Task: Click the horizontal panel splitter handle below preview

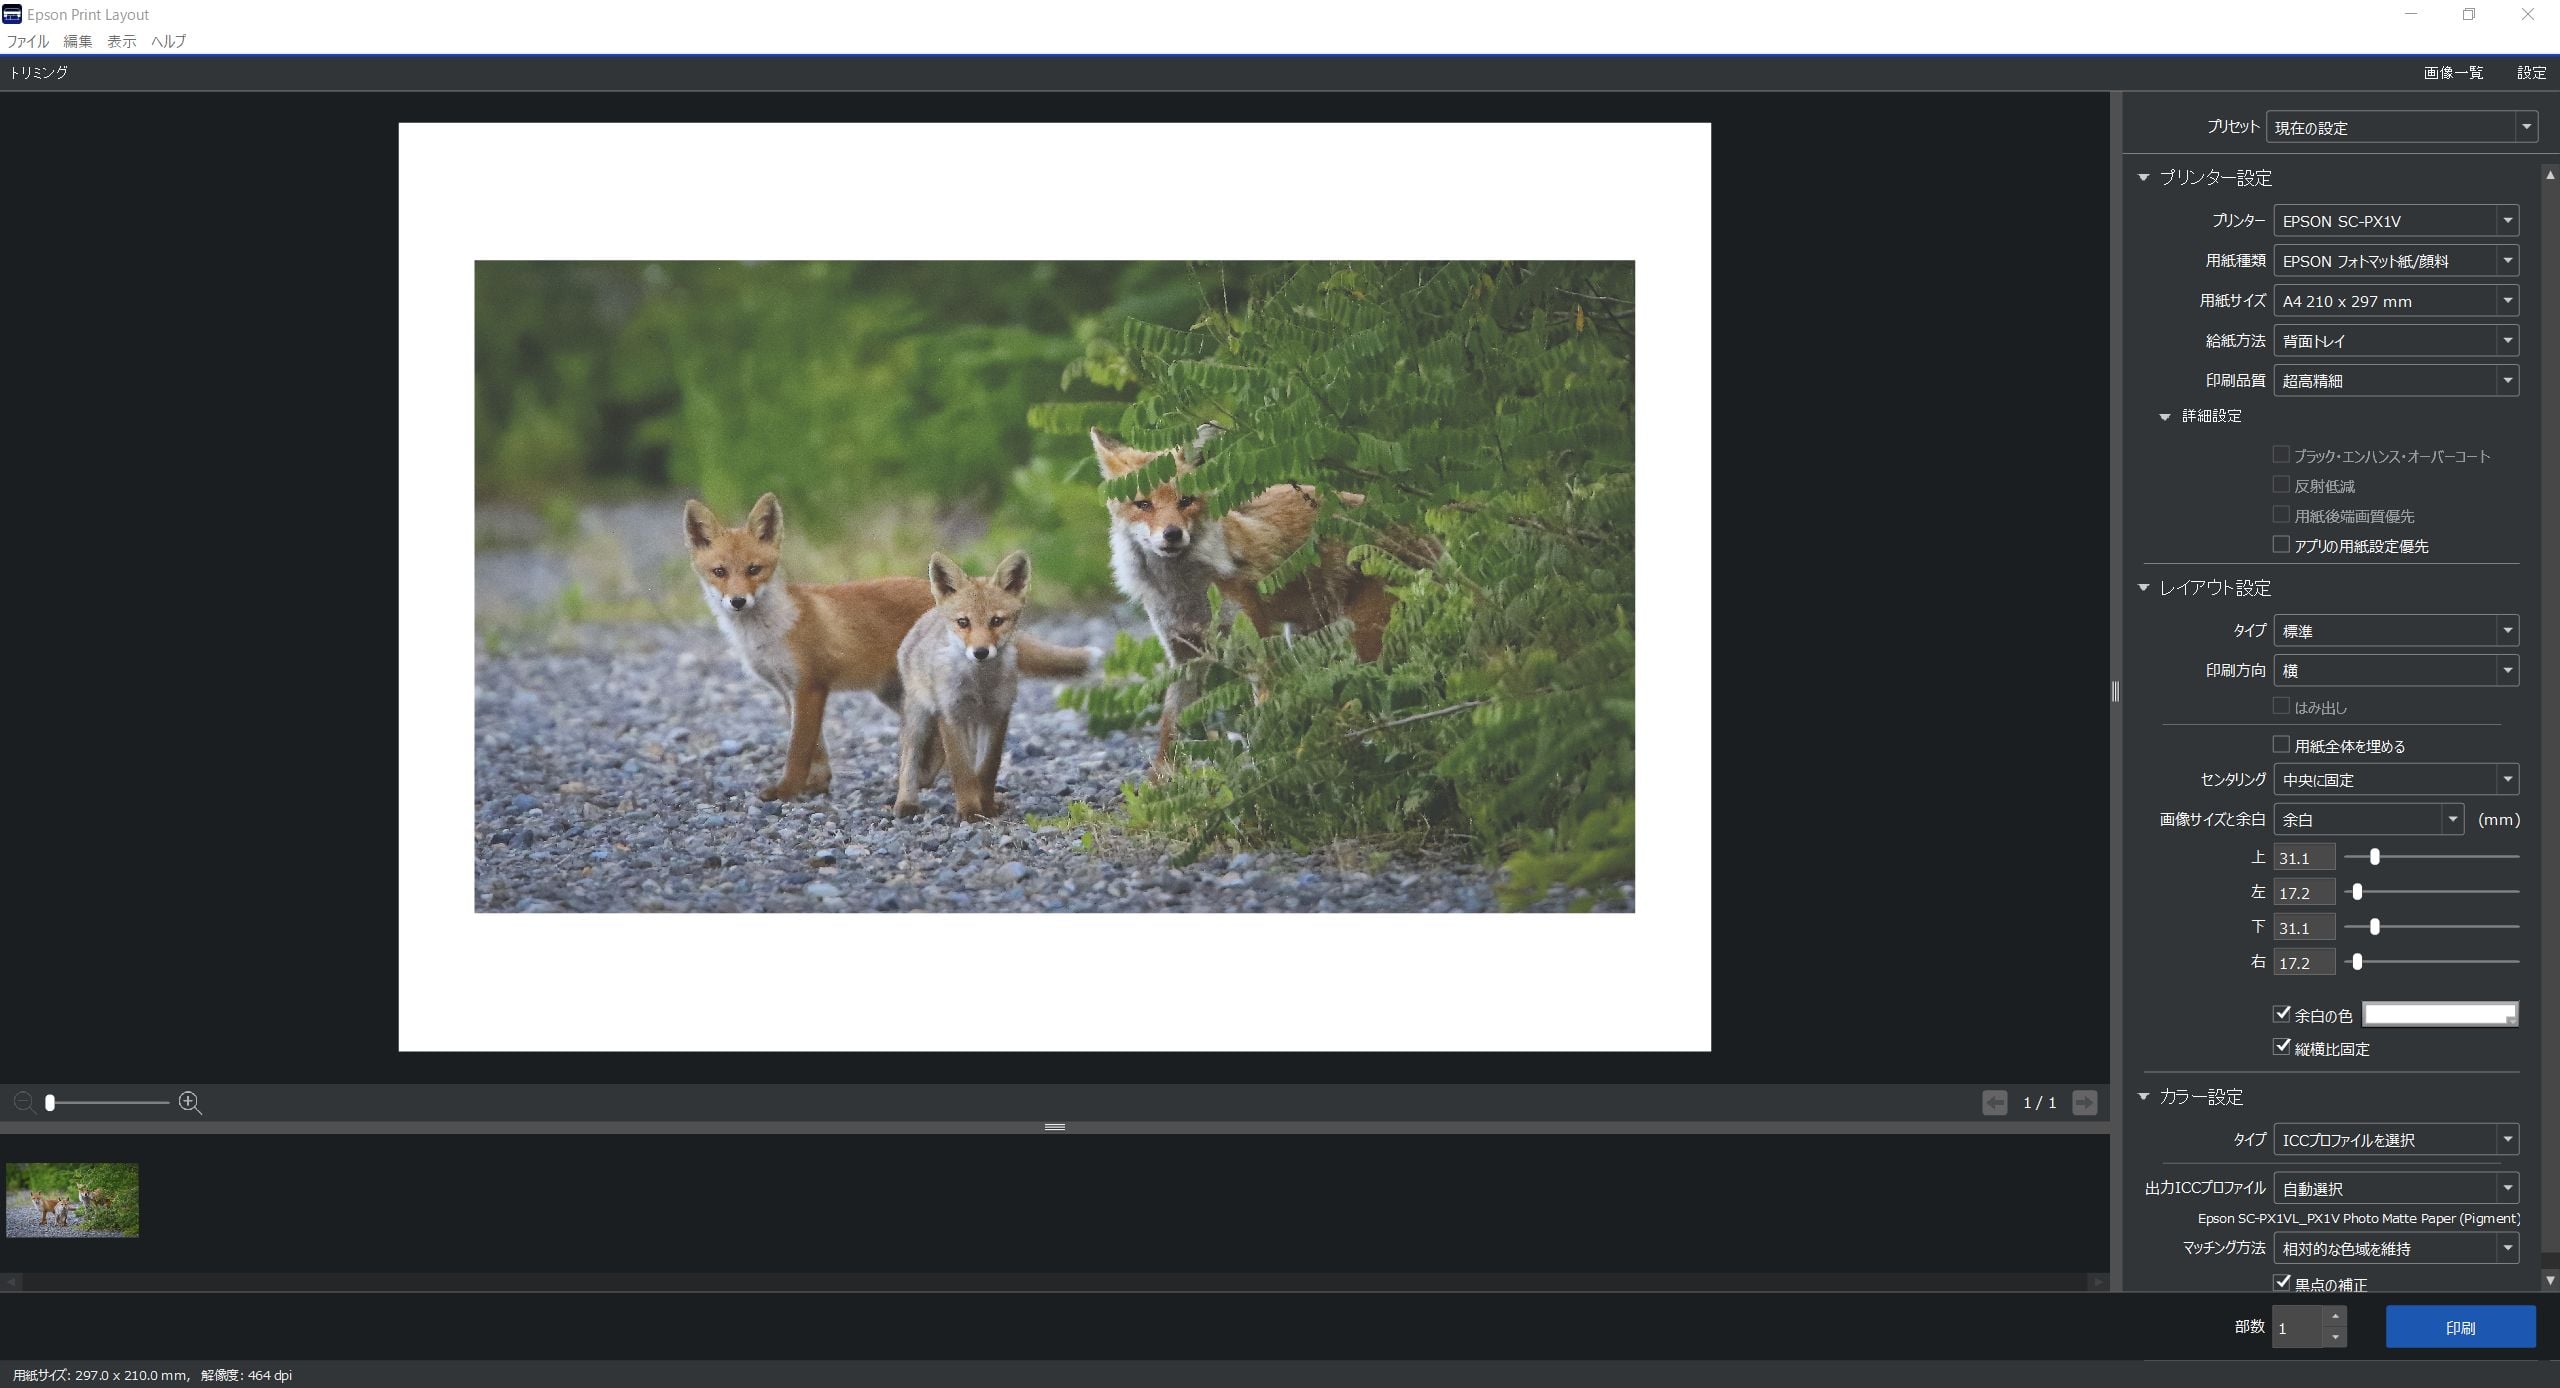Action: (1054, 1127)
